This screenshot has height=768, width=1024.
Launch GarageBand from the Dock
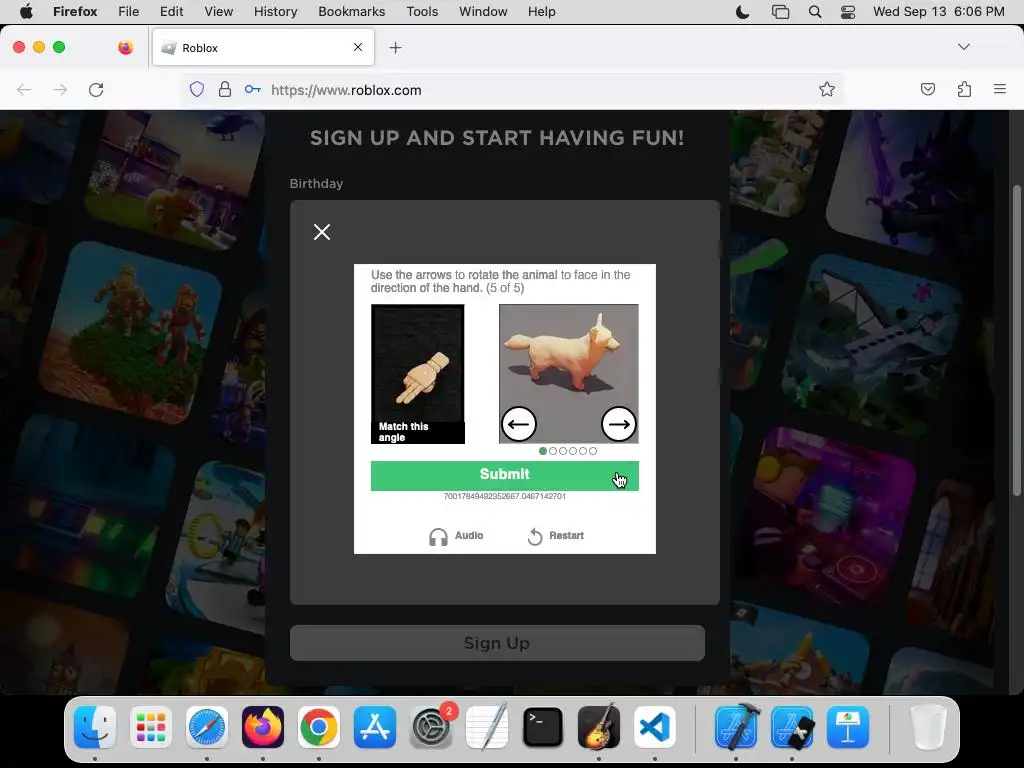(x=599, y=727)
